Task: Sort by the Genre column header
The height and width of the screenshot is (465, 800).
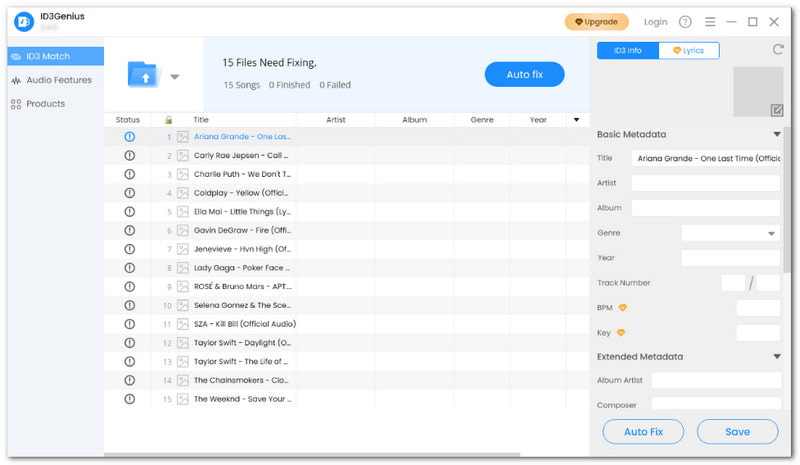Action: point(482,120)
